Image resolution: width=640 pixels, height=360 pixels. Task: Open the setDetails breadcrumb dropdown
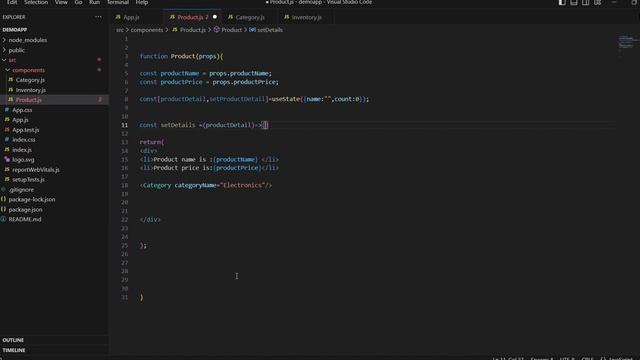270,30
